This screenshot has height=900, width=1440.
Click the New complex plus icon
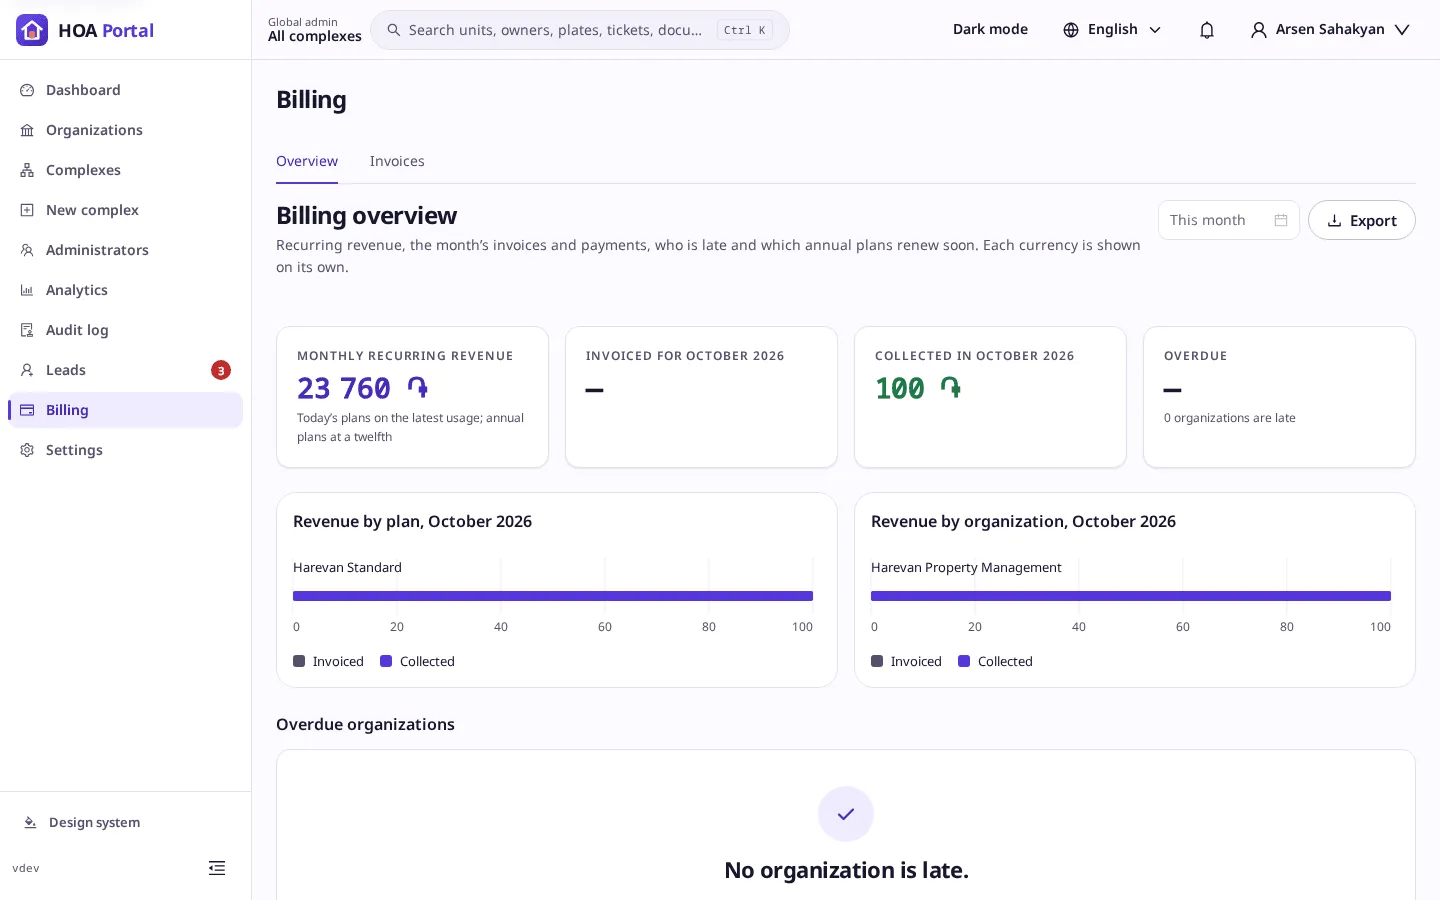coord(27,210)
